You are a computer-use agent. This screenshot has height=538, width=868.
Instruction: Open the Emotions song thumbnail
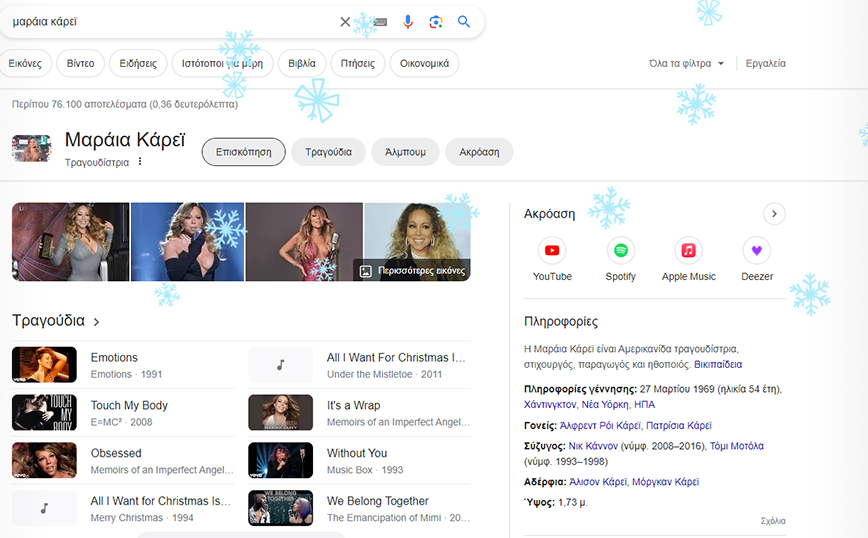(x=44, y=365)
